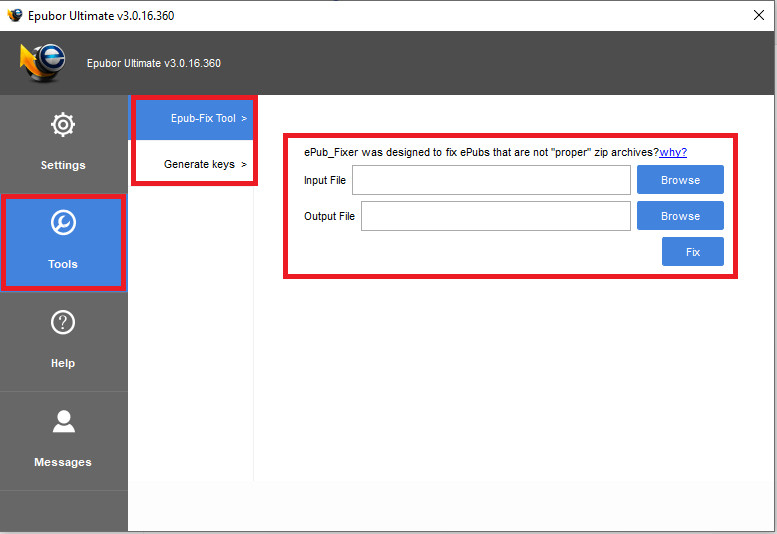
Task: Browse for the Input File
Action: 680,180
